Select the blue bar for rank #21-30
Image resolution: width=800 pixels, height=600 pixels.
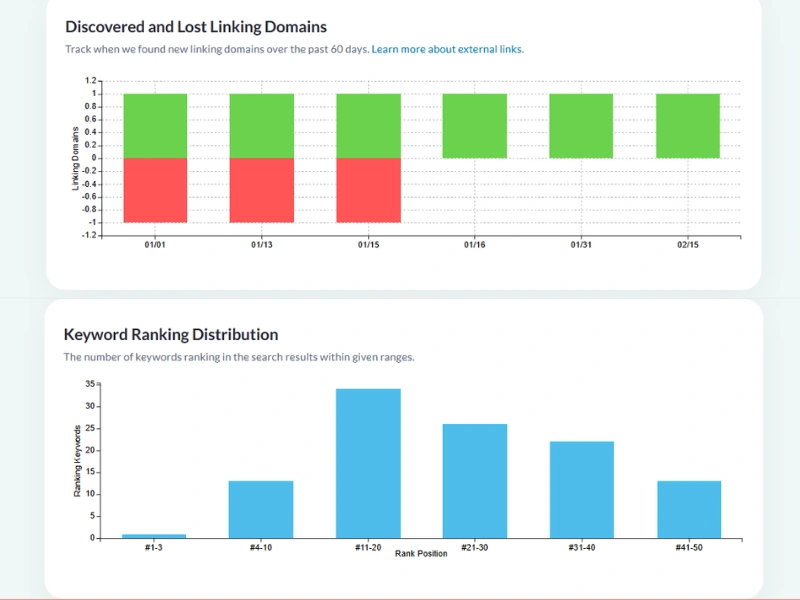475,481
